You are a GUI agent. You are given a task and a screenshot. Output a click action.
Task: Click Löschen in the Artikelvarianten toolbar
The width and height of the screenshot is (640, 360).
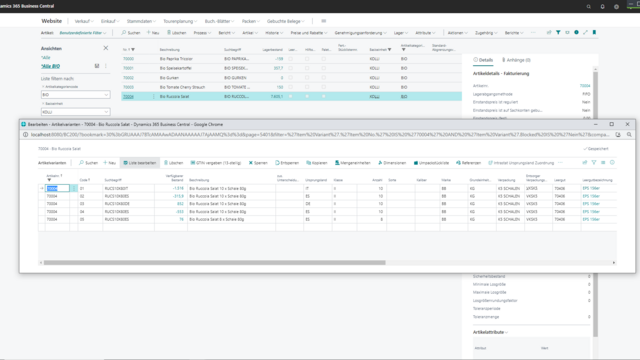pos(173,163)
